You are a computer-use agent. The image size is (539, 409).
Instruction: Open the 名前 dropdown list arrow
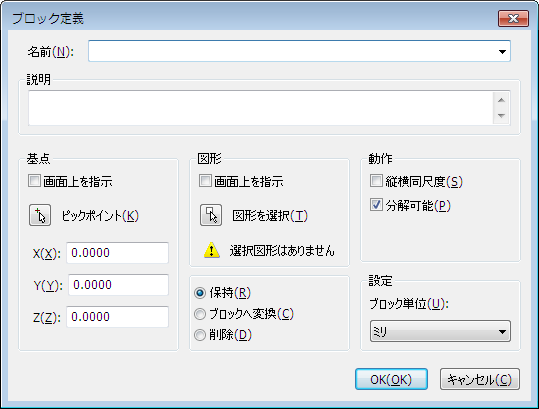502,52
